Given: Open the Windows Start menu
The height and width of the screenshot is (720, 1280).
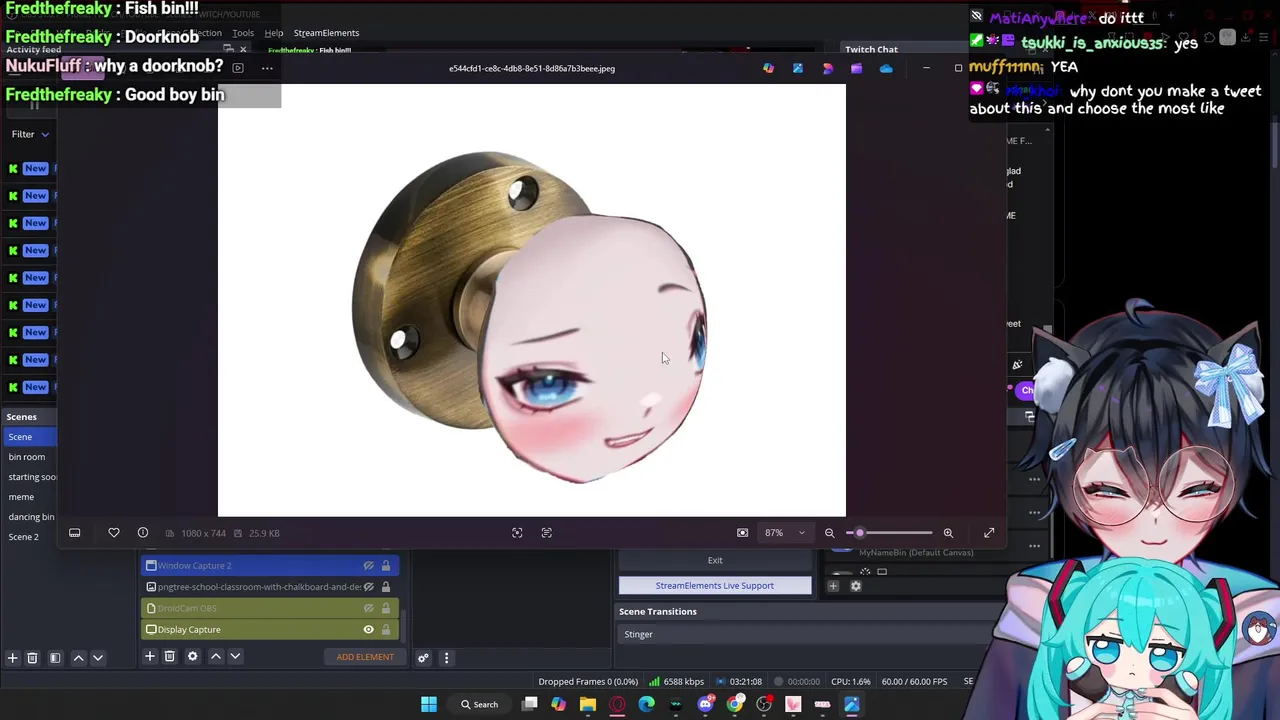Looking at the screenshot, I should tap(429, 704).
